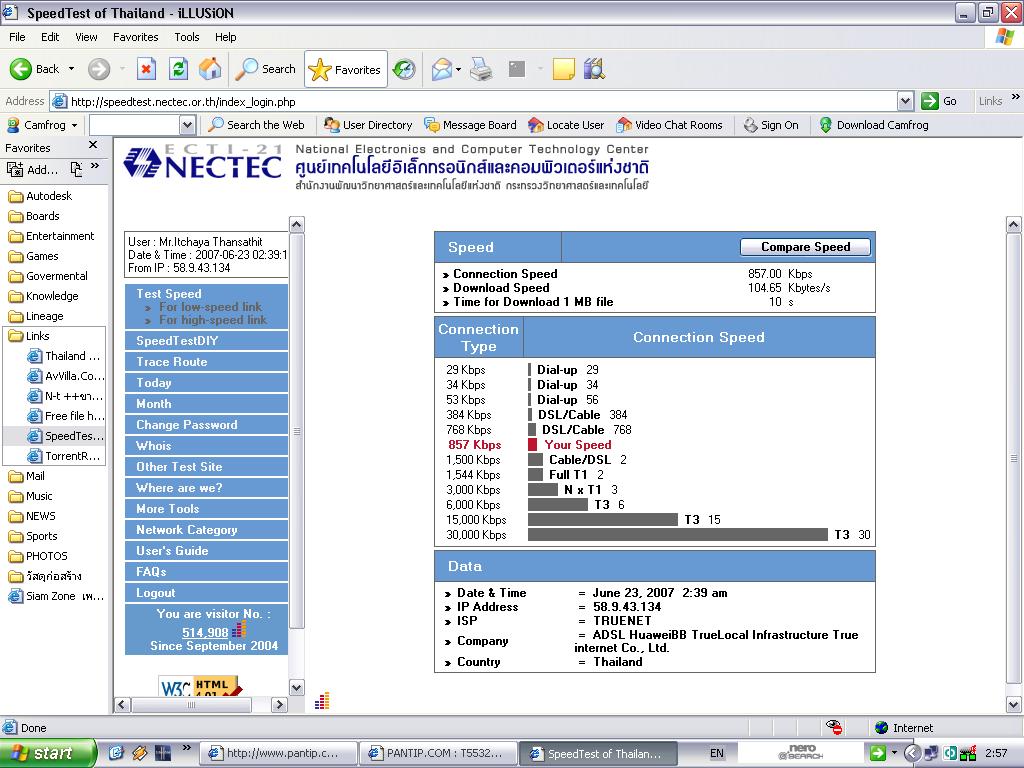
Task: Open the Edit menu
Action: coord(50,37)
